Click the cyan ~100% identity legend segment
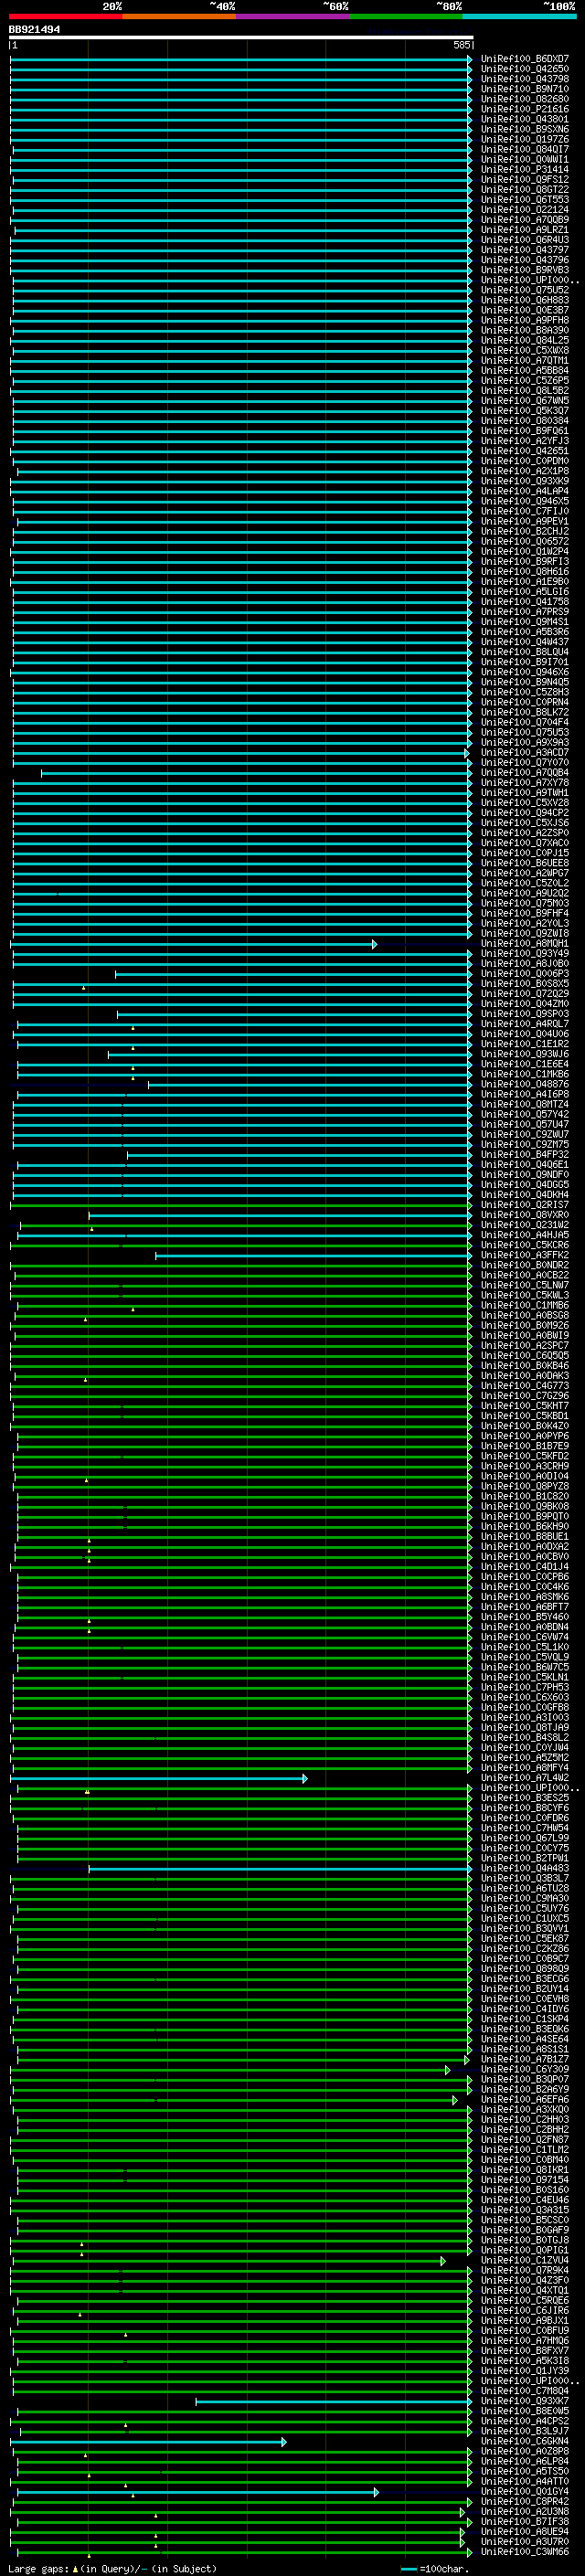 518,16
